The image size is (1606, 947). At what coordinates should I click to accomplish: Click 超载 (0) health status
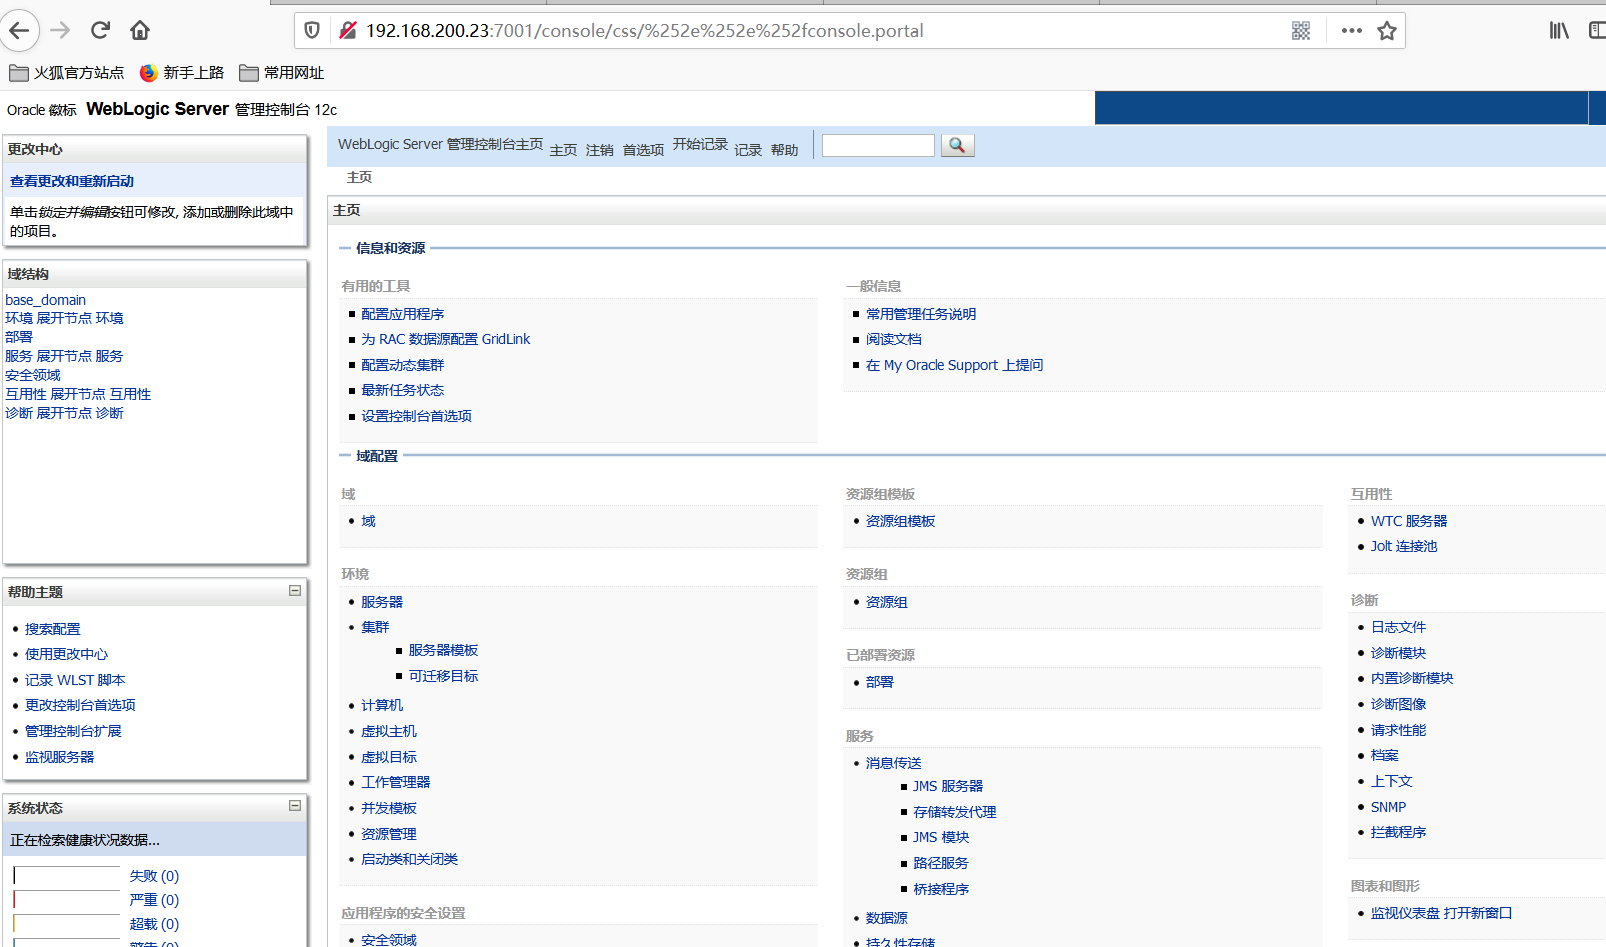coord(154,924)
